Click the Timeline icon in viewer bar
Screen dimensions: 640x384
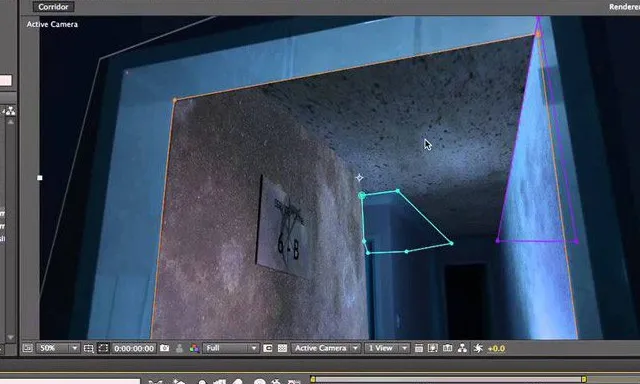[447, 348]
